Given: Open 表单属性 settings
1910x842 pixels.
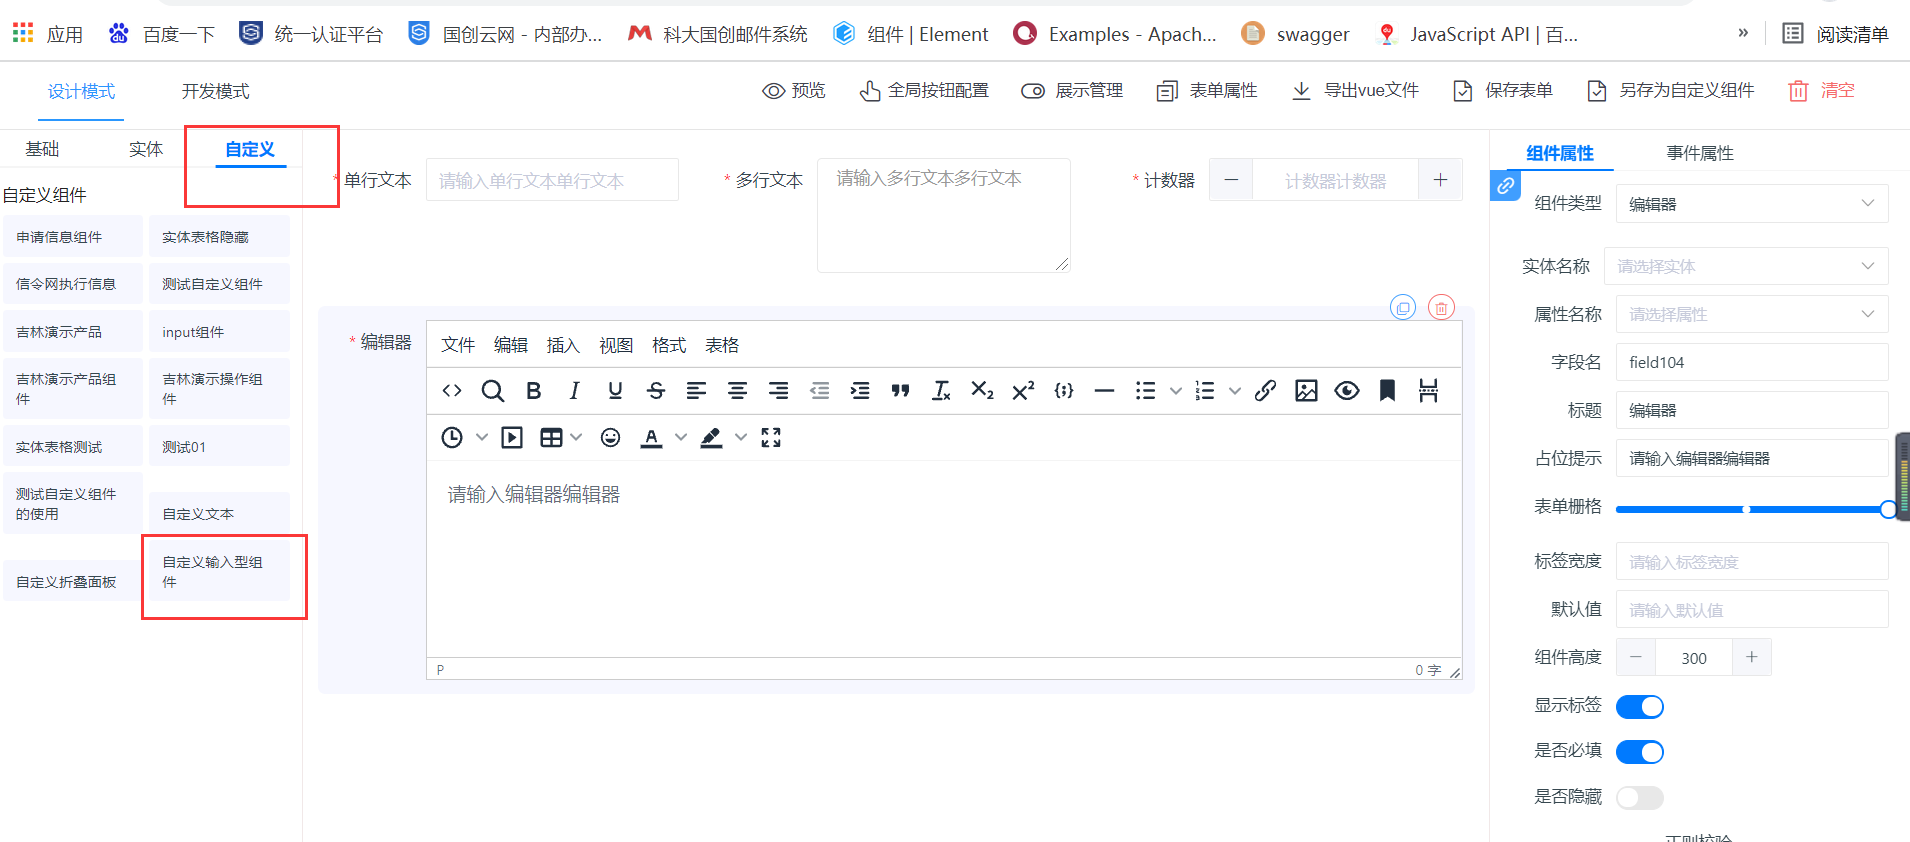Looking at the screenshot, I should click(x=1207, y=91).
